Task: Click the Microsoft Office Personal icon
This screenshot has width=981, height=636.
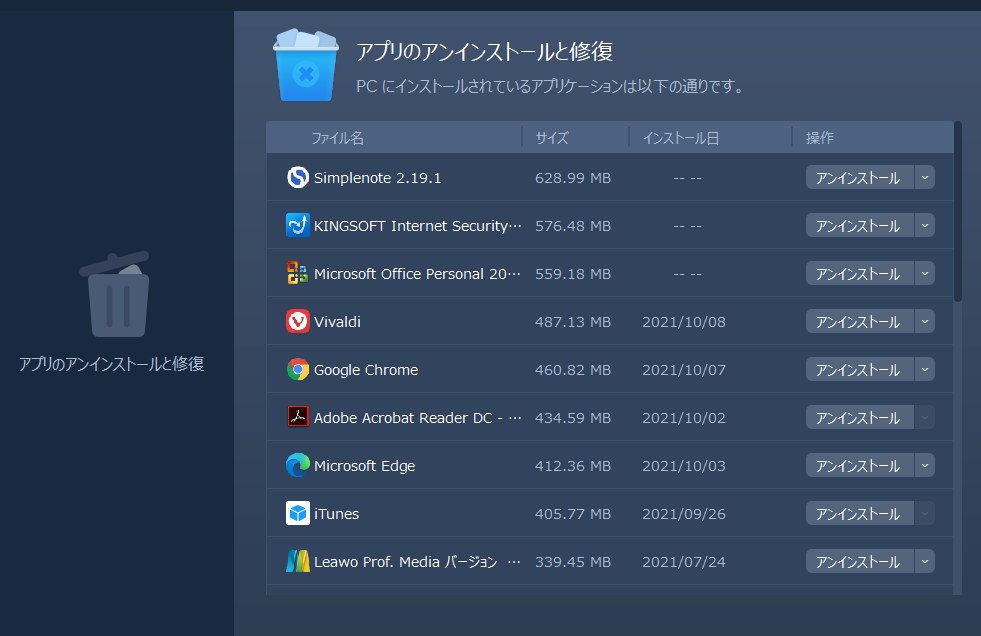Action: [x=298, y=273]
